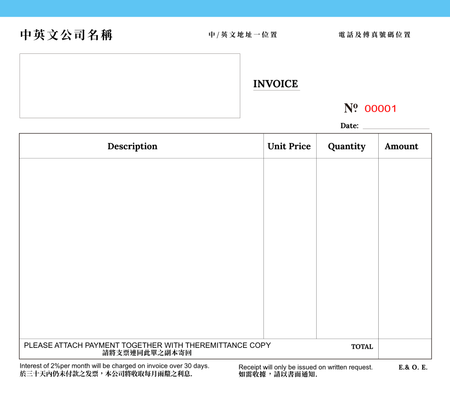Click inside the Quantity column body
This screenshot has width=450, height=398.
347,248
